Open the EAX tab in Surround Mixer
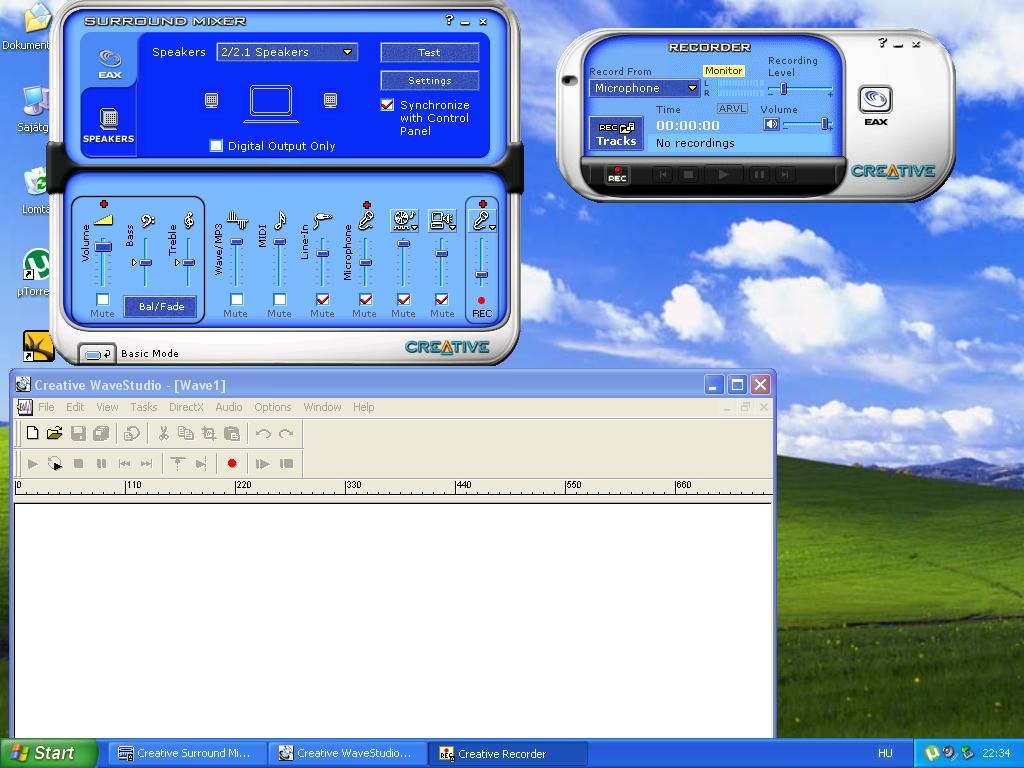Screen dimensions: 1024x768 coord(110,63)
